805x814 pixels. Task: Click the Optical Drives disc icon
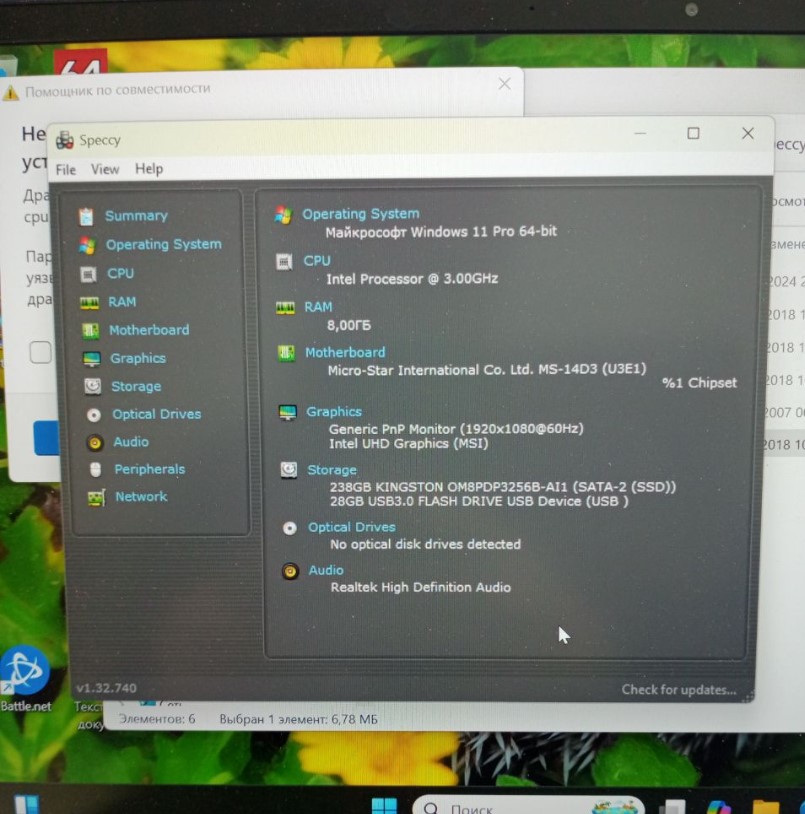pos(93,414)
